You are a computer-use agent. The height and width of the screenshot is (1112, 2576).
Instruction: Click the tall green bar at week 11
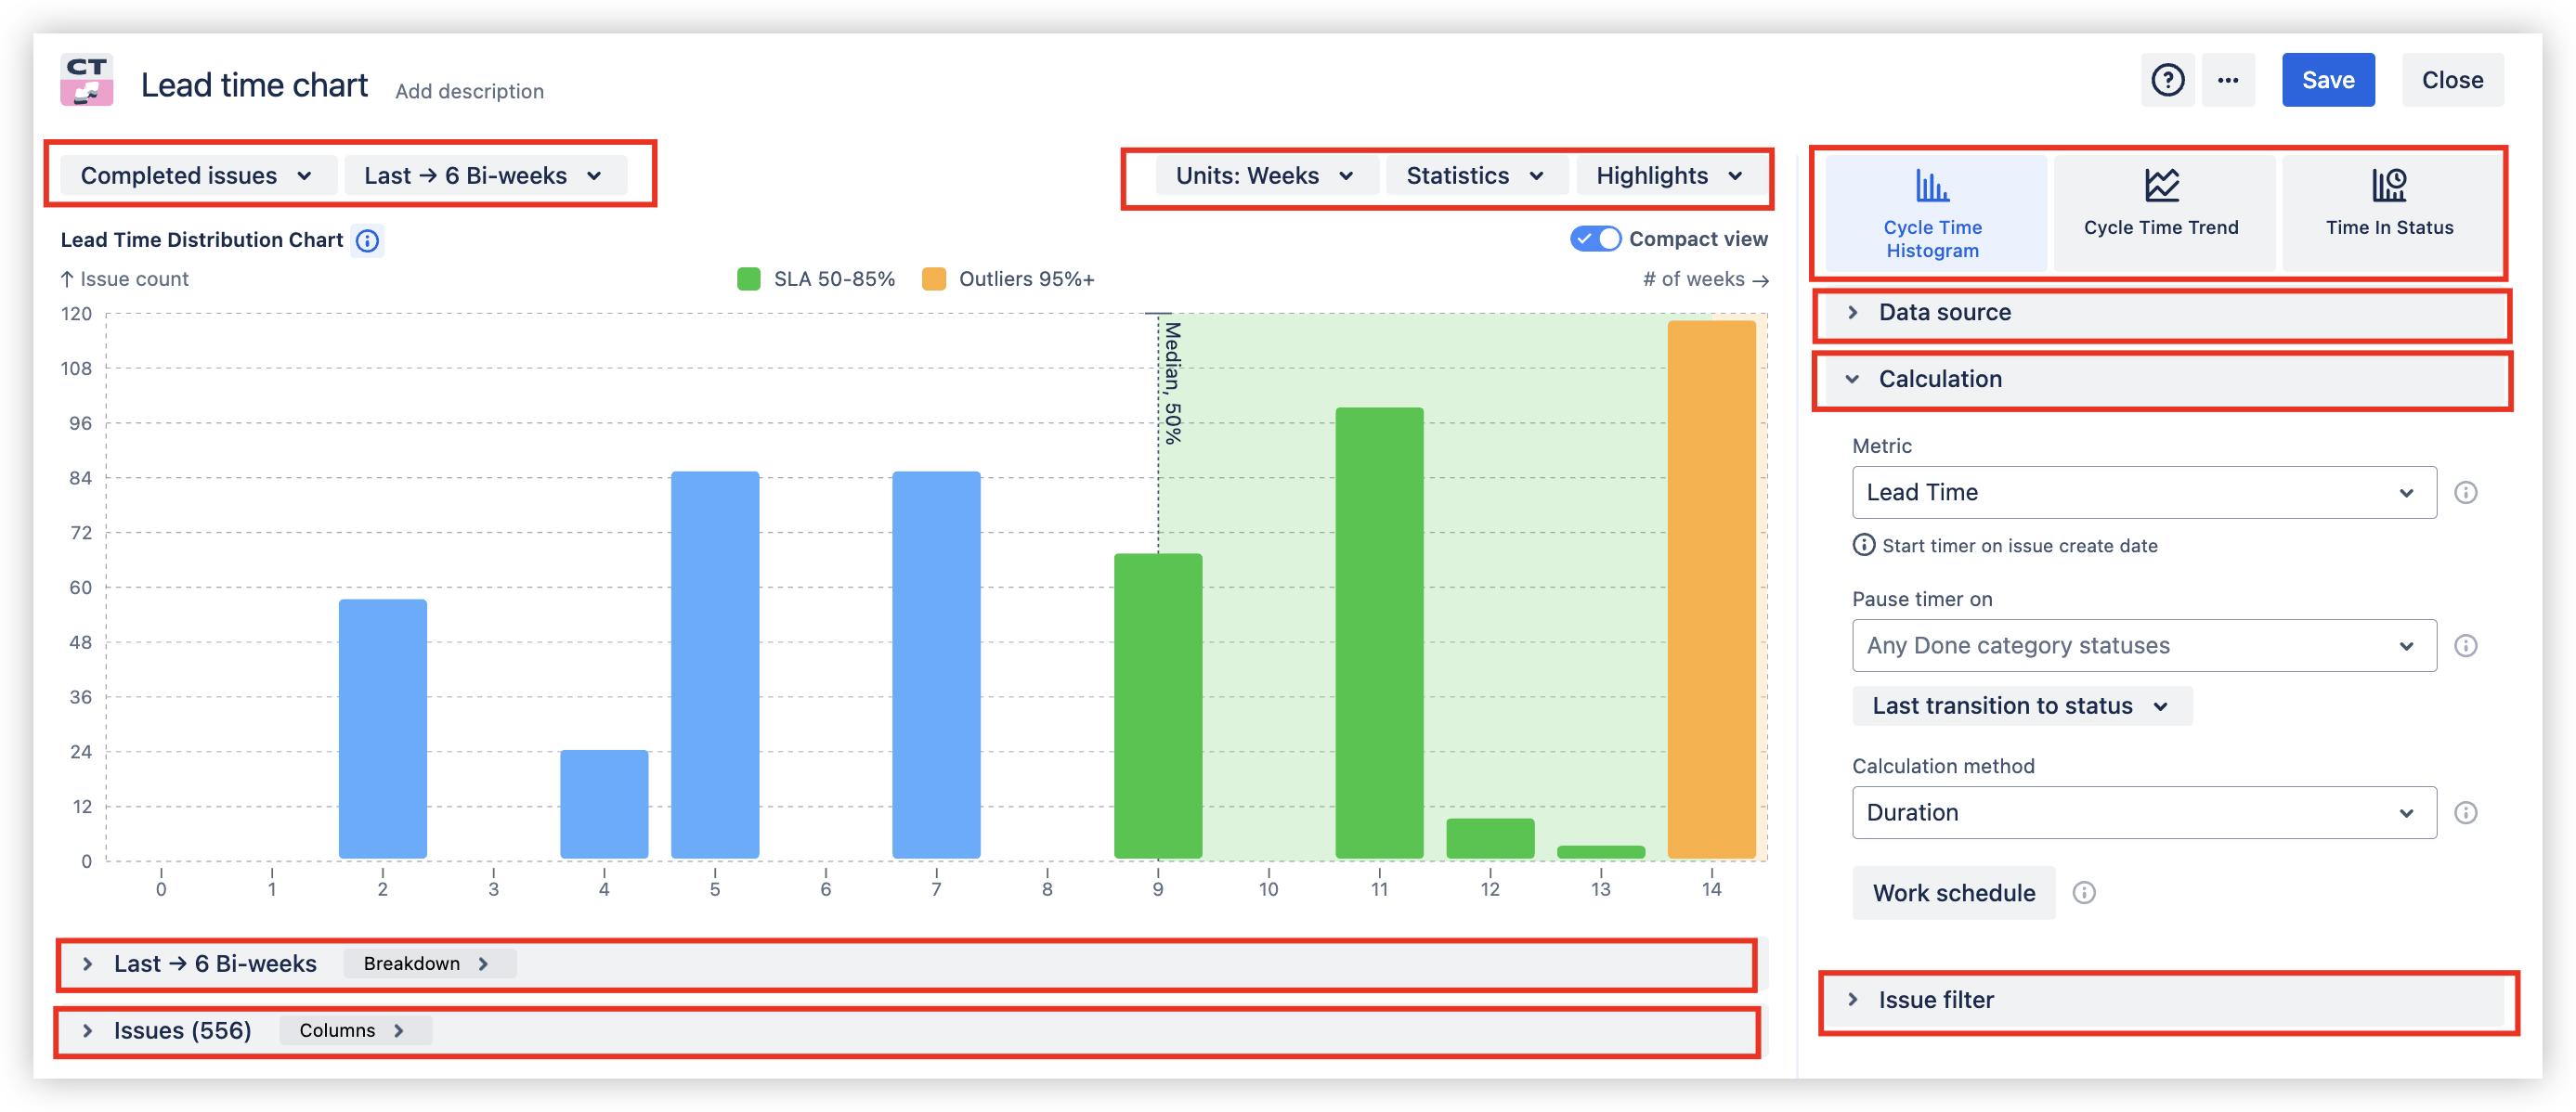click(1379, 633)
